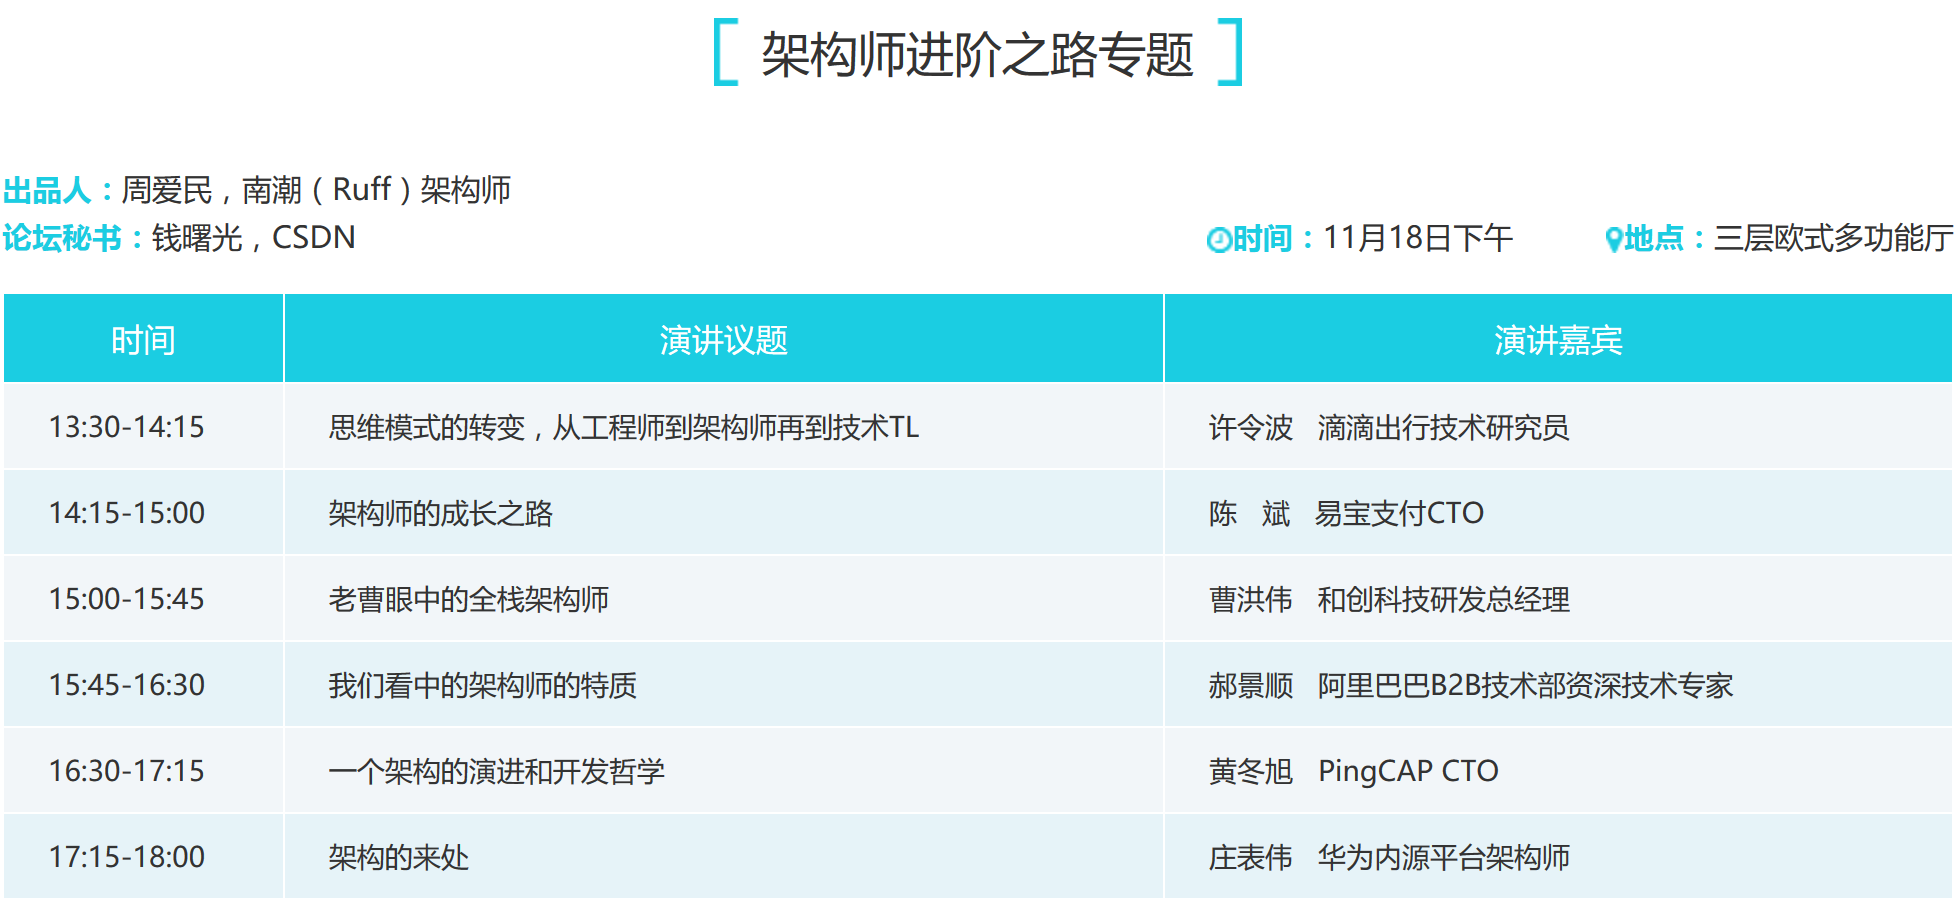1954x901 pixels.
Task: Click topic 一个架构的演进和开发哲学
Action: coord(497,771)
